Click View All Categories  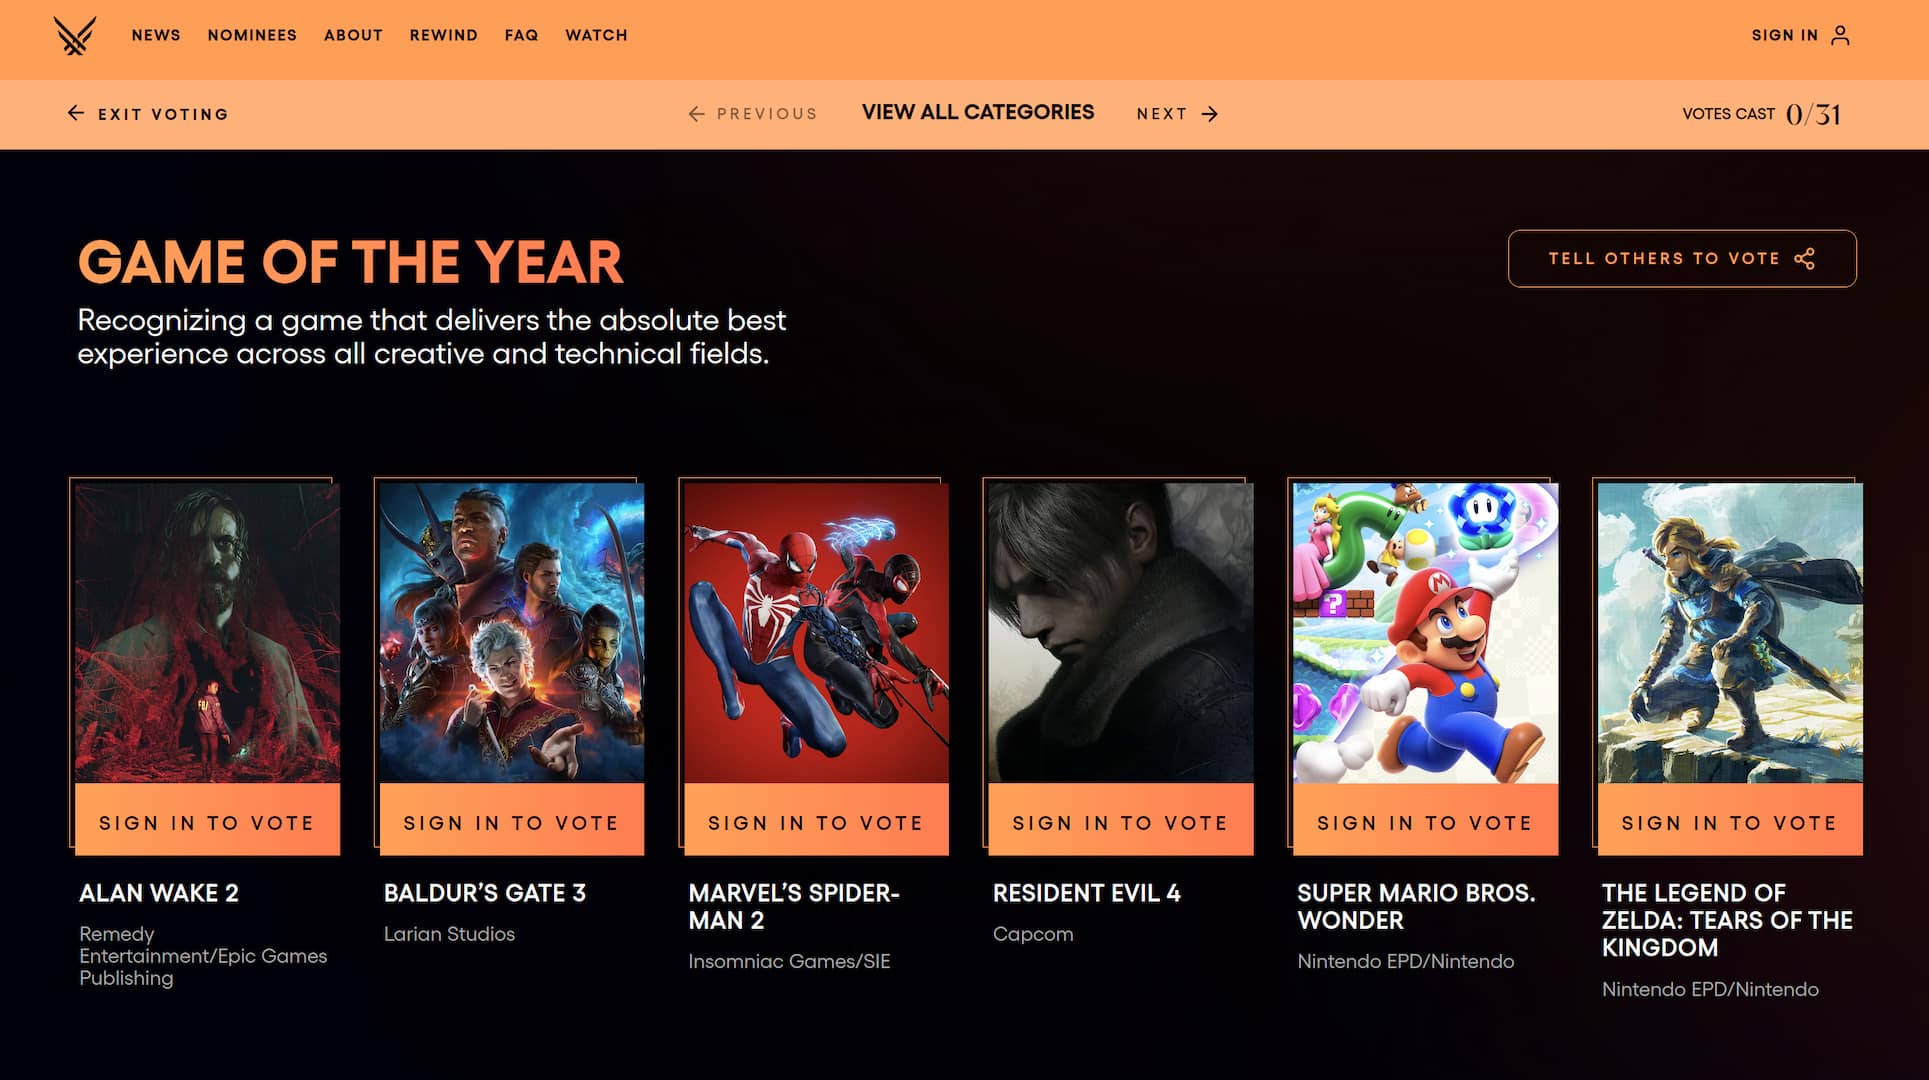978,112
